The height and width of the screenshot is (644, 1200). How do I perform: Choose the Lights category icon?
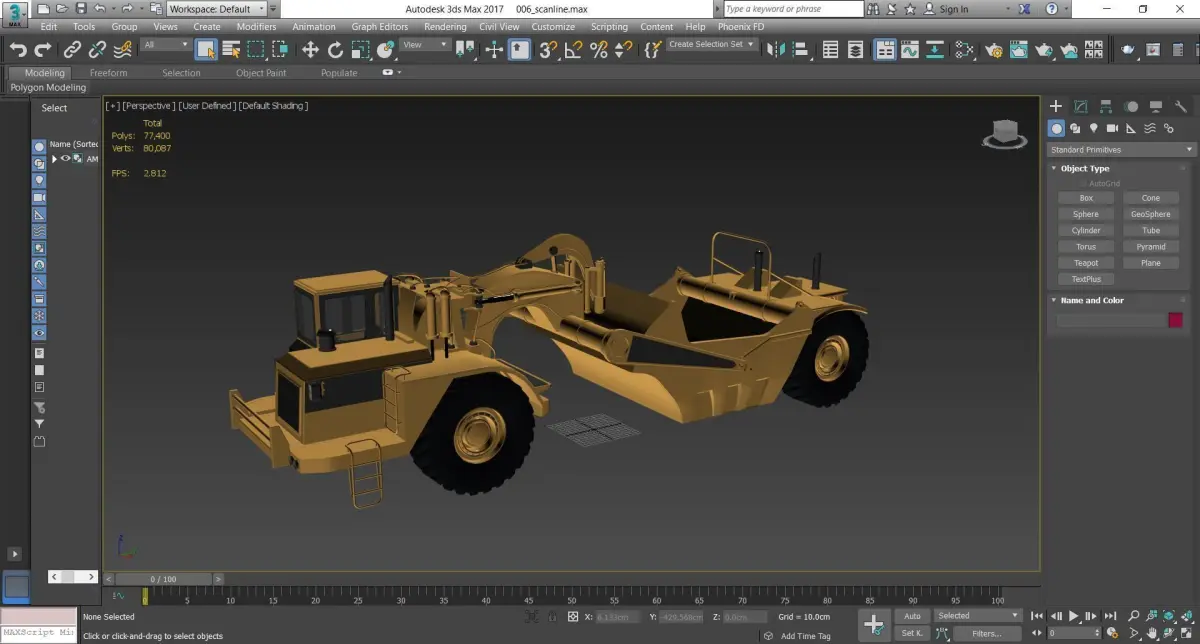(x=1094, y=128)
